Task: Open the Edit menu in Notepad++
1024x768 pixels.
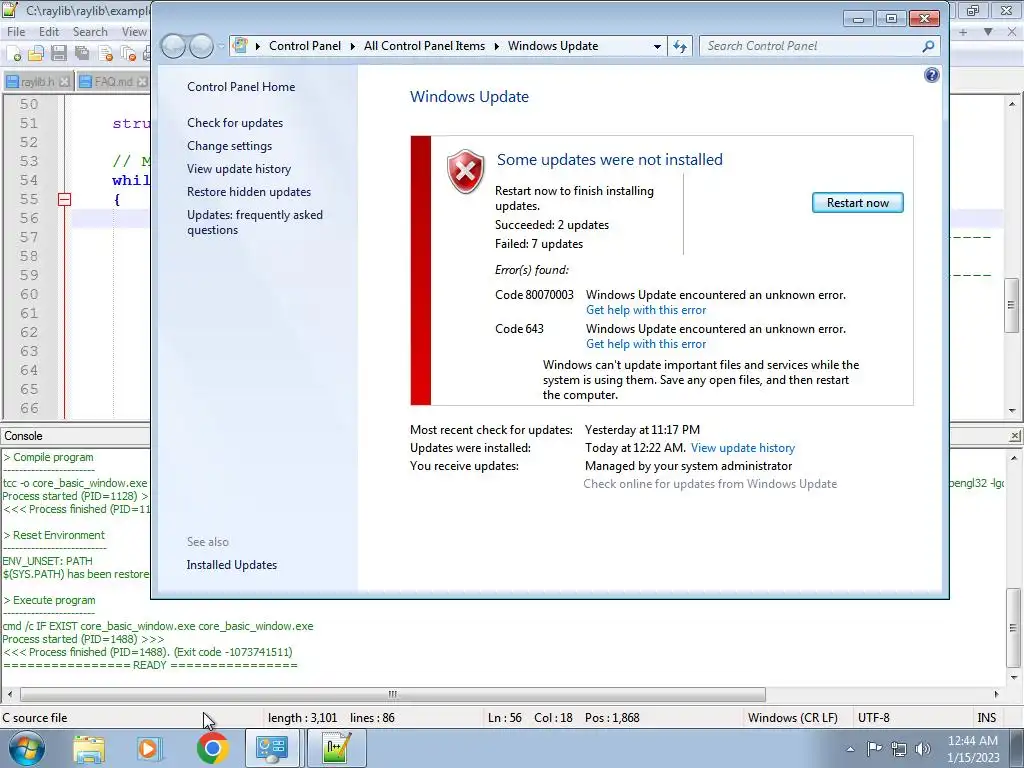Action: (x=49, y=31)
